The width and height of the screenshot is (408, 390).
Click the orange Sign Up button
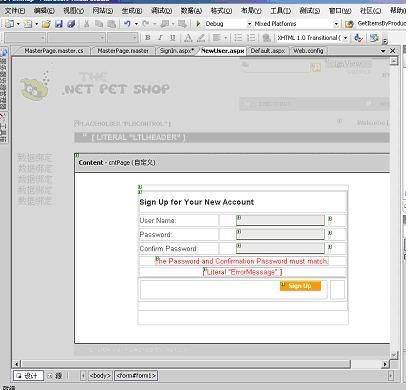pos(300,286)
